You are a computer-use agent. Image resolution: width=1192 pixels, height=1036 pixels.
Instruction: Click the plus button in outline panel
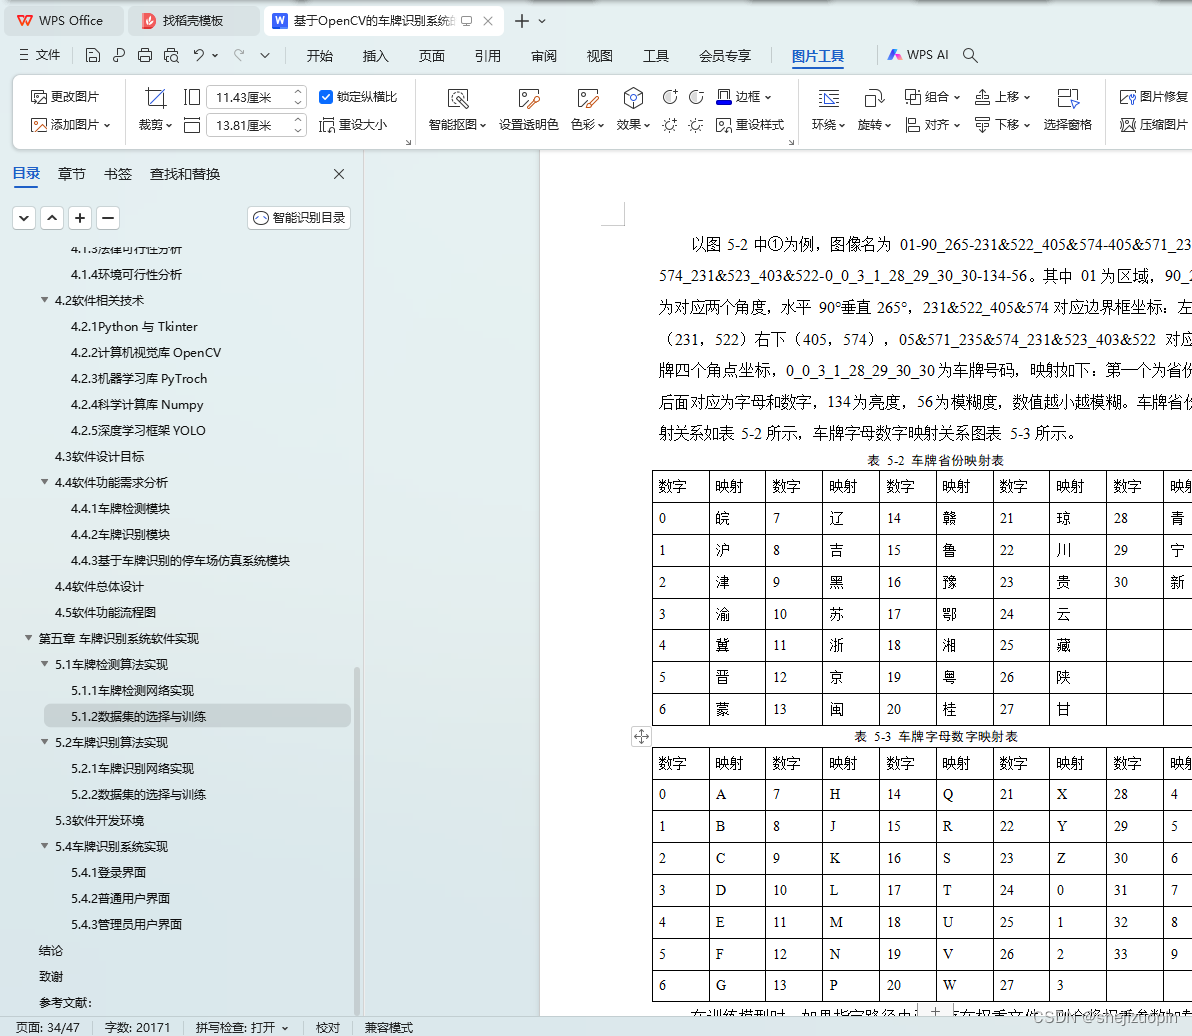[x=80, y=218]
